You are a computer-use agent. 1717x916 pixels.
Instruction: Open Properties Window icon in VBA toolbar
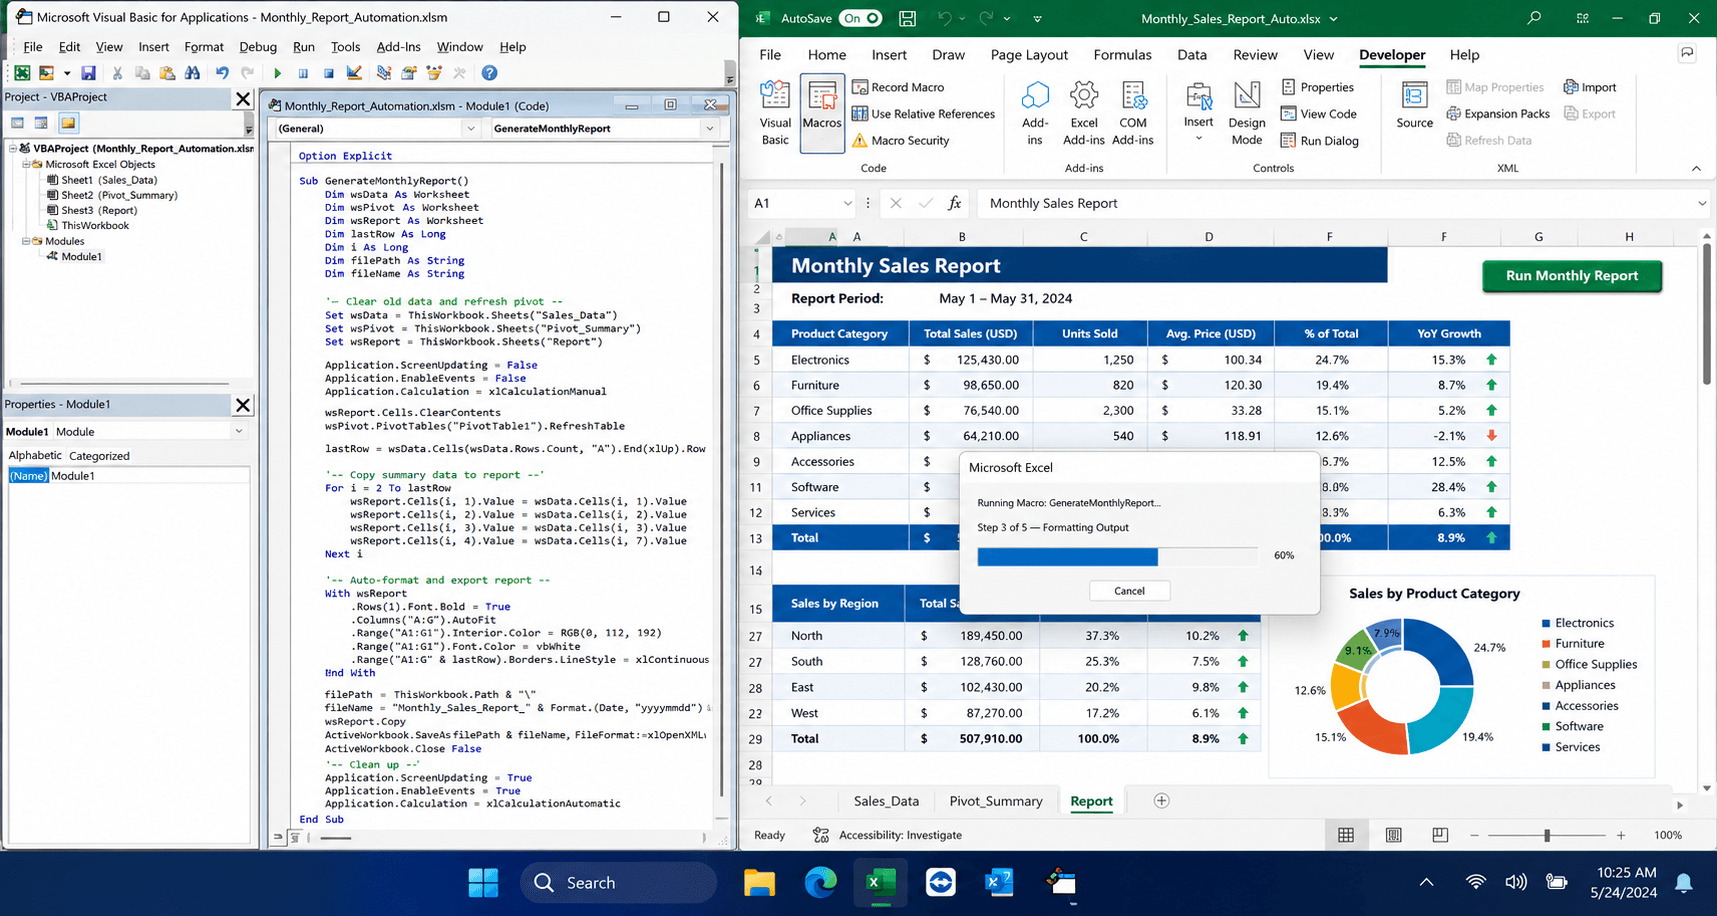[x=409, y=73]
